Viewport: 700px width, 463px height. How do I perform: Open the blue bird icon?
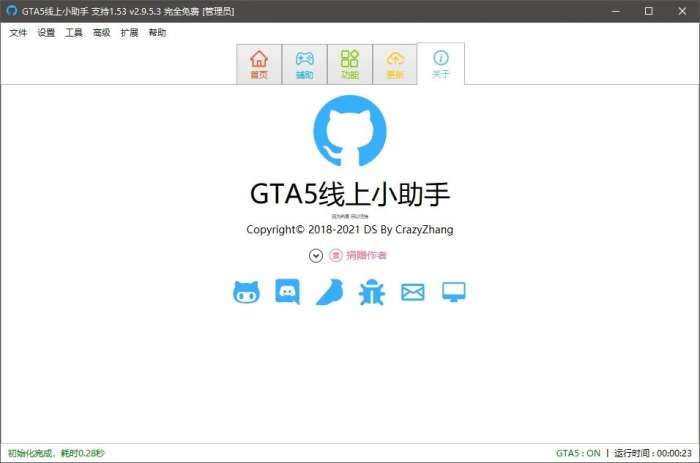click(x=330, y=292)
